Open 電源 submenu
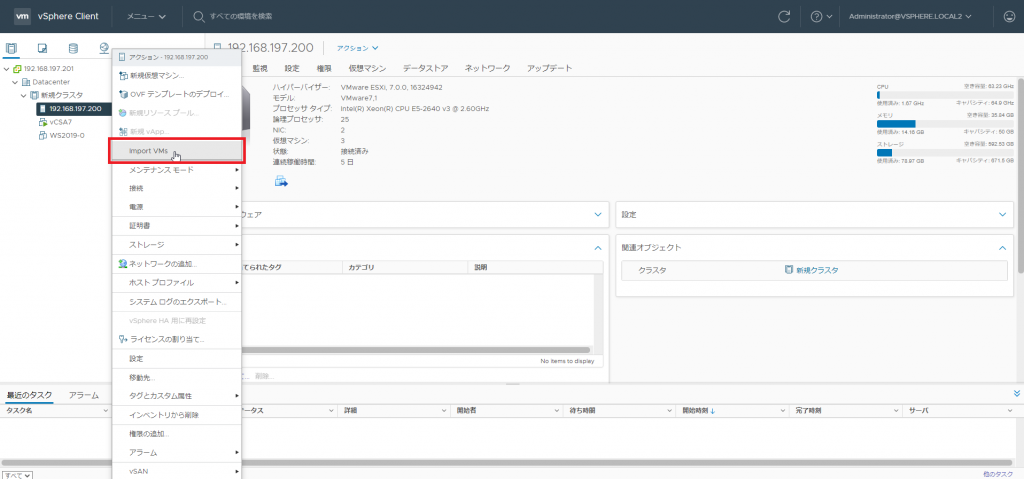This screenshot has height=479, width=1024. pos(177,206)
